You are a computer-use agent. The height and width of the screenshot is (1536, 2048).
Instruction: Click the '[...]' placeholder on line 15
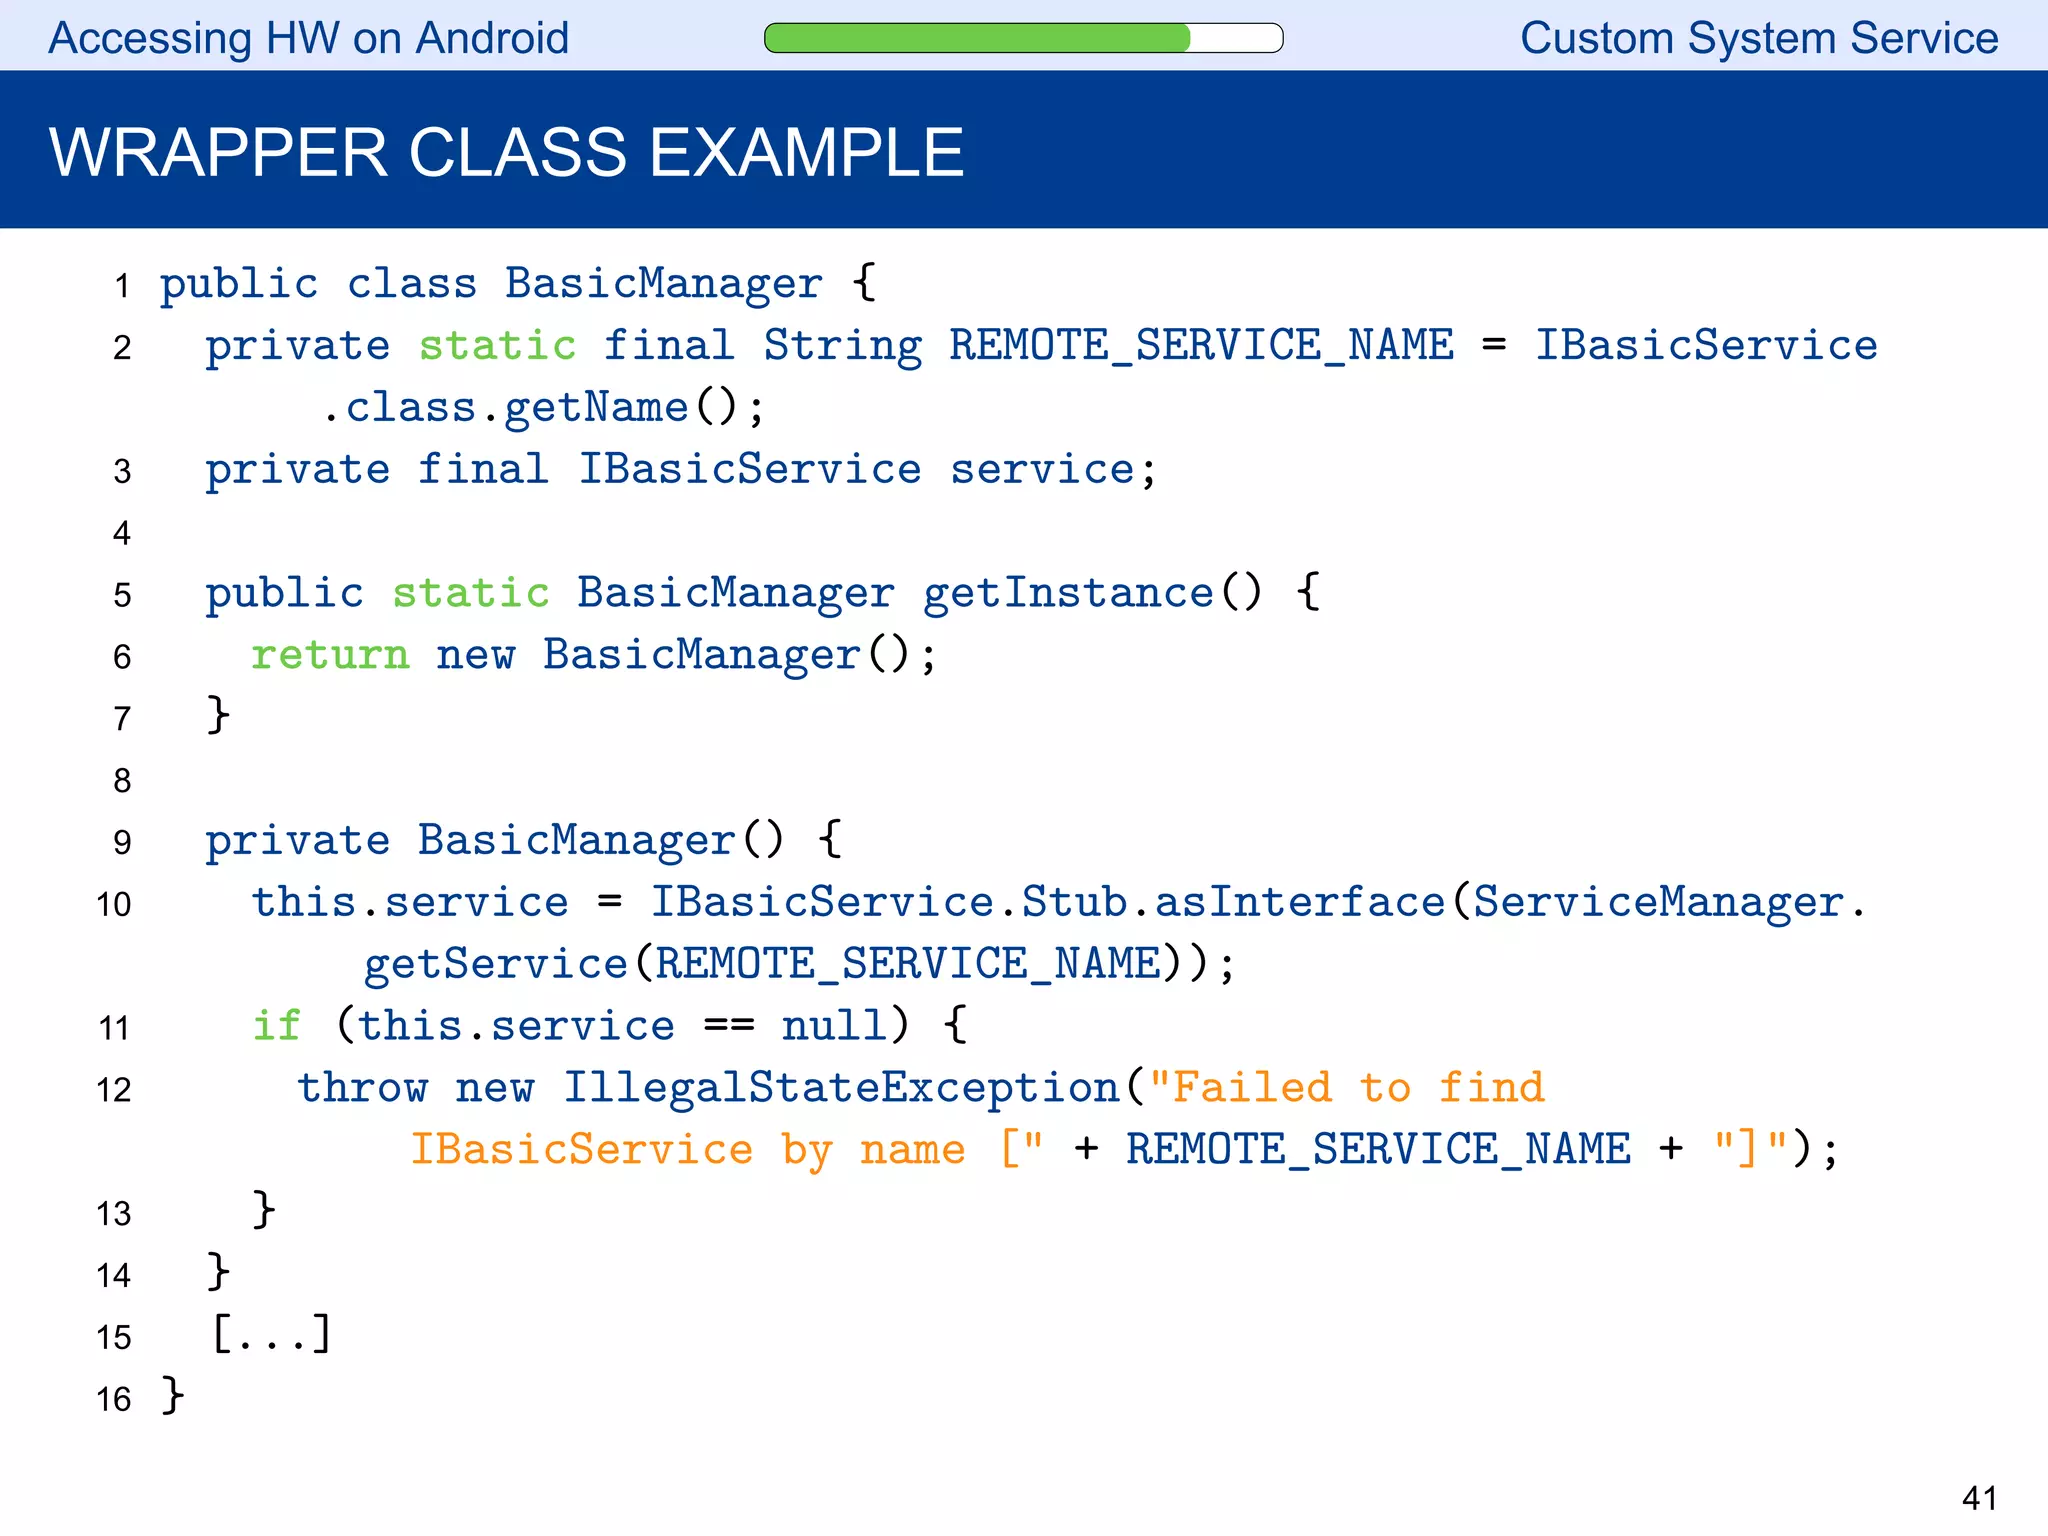[x=271, y=1335]
